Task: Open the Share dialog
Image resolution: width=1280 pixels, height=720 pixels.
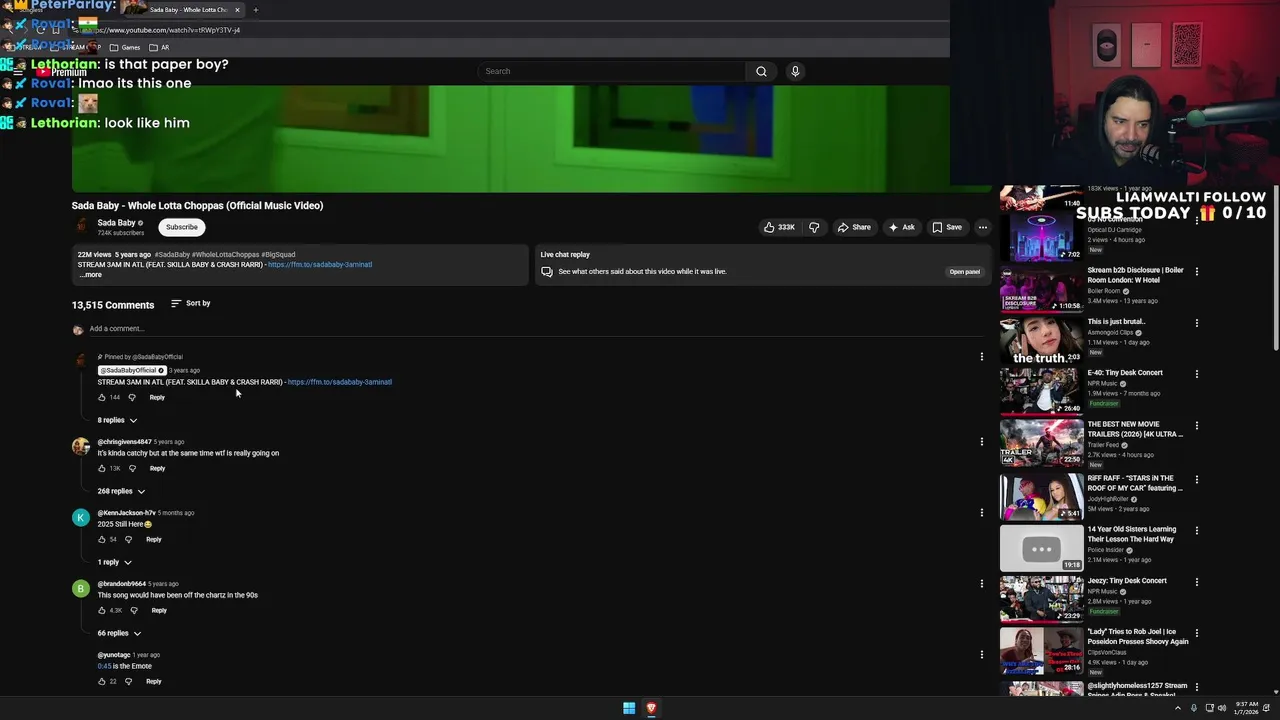Action: click(x=853, y=227)
